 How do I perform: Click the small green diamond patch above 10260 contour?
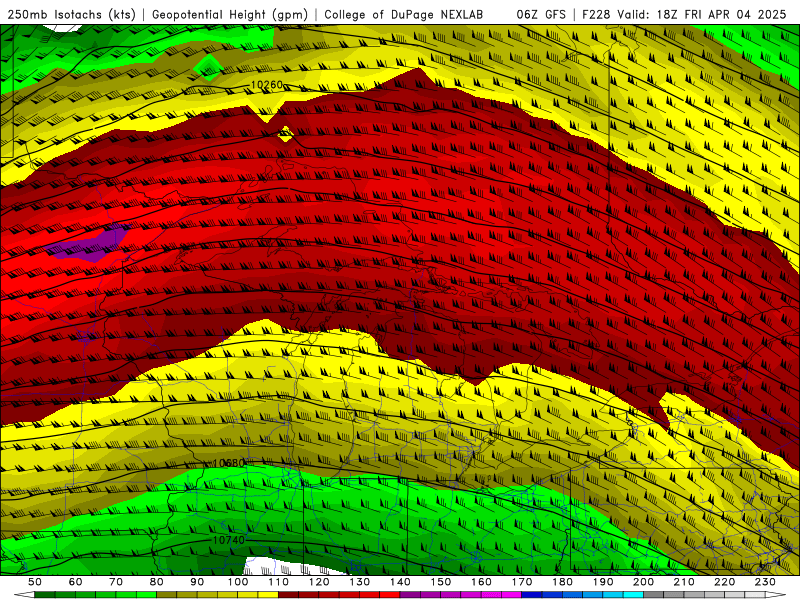(x=208, y=67)
